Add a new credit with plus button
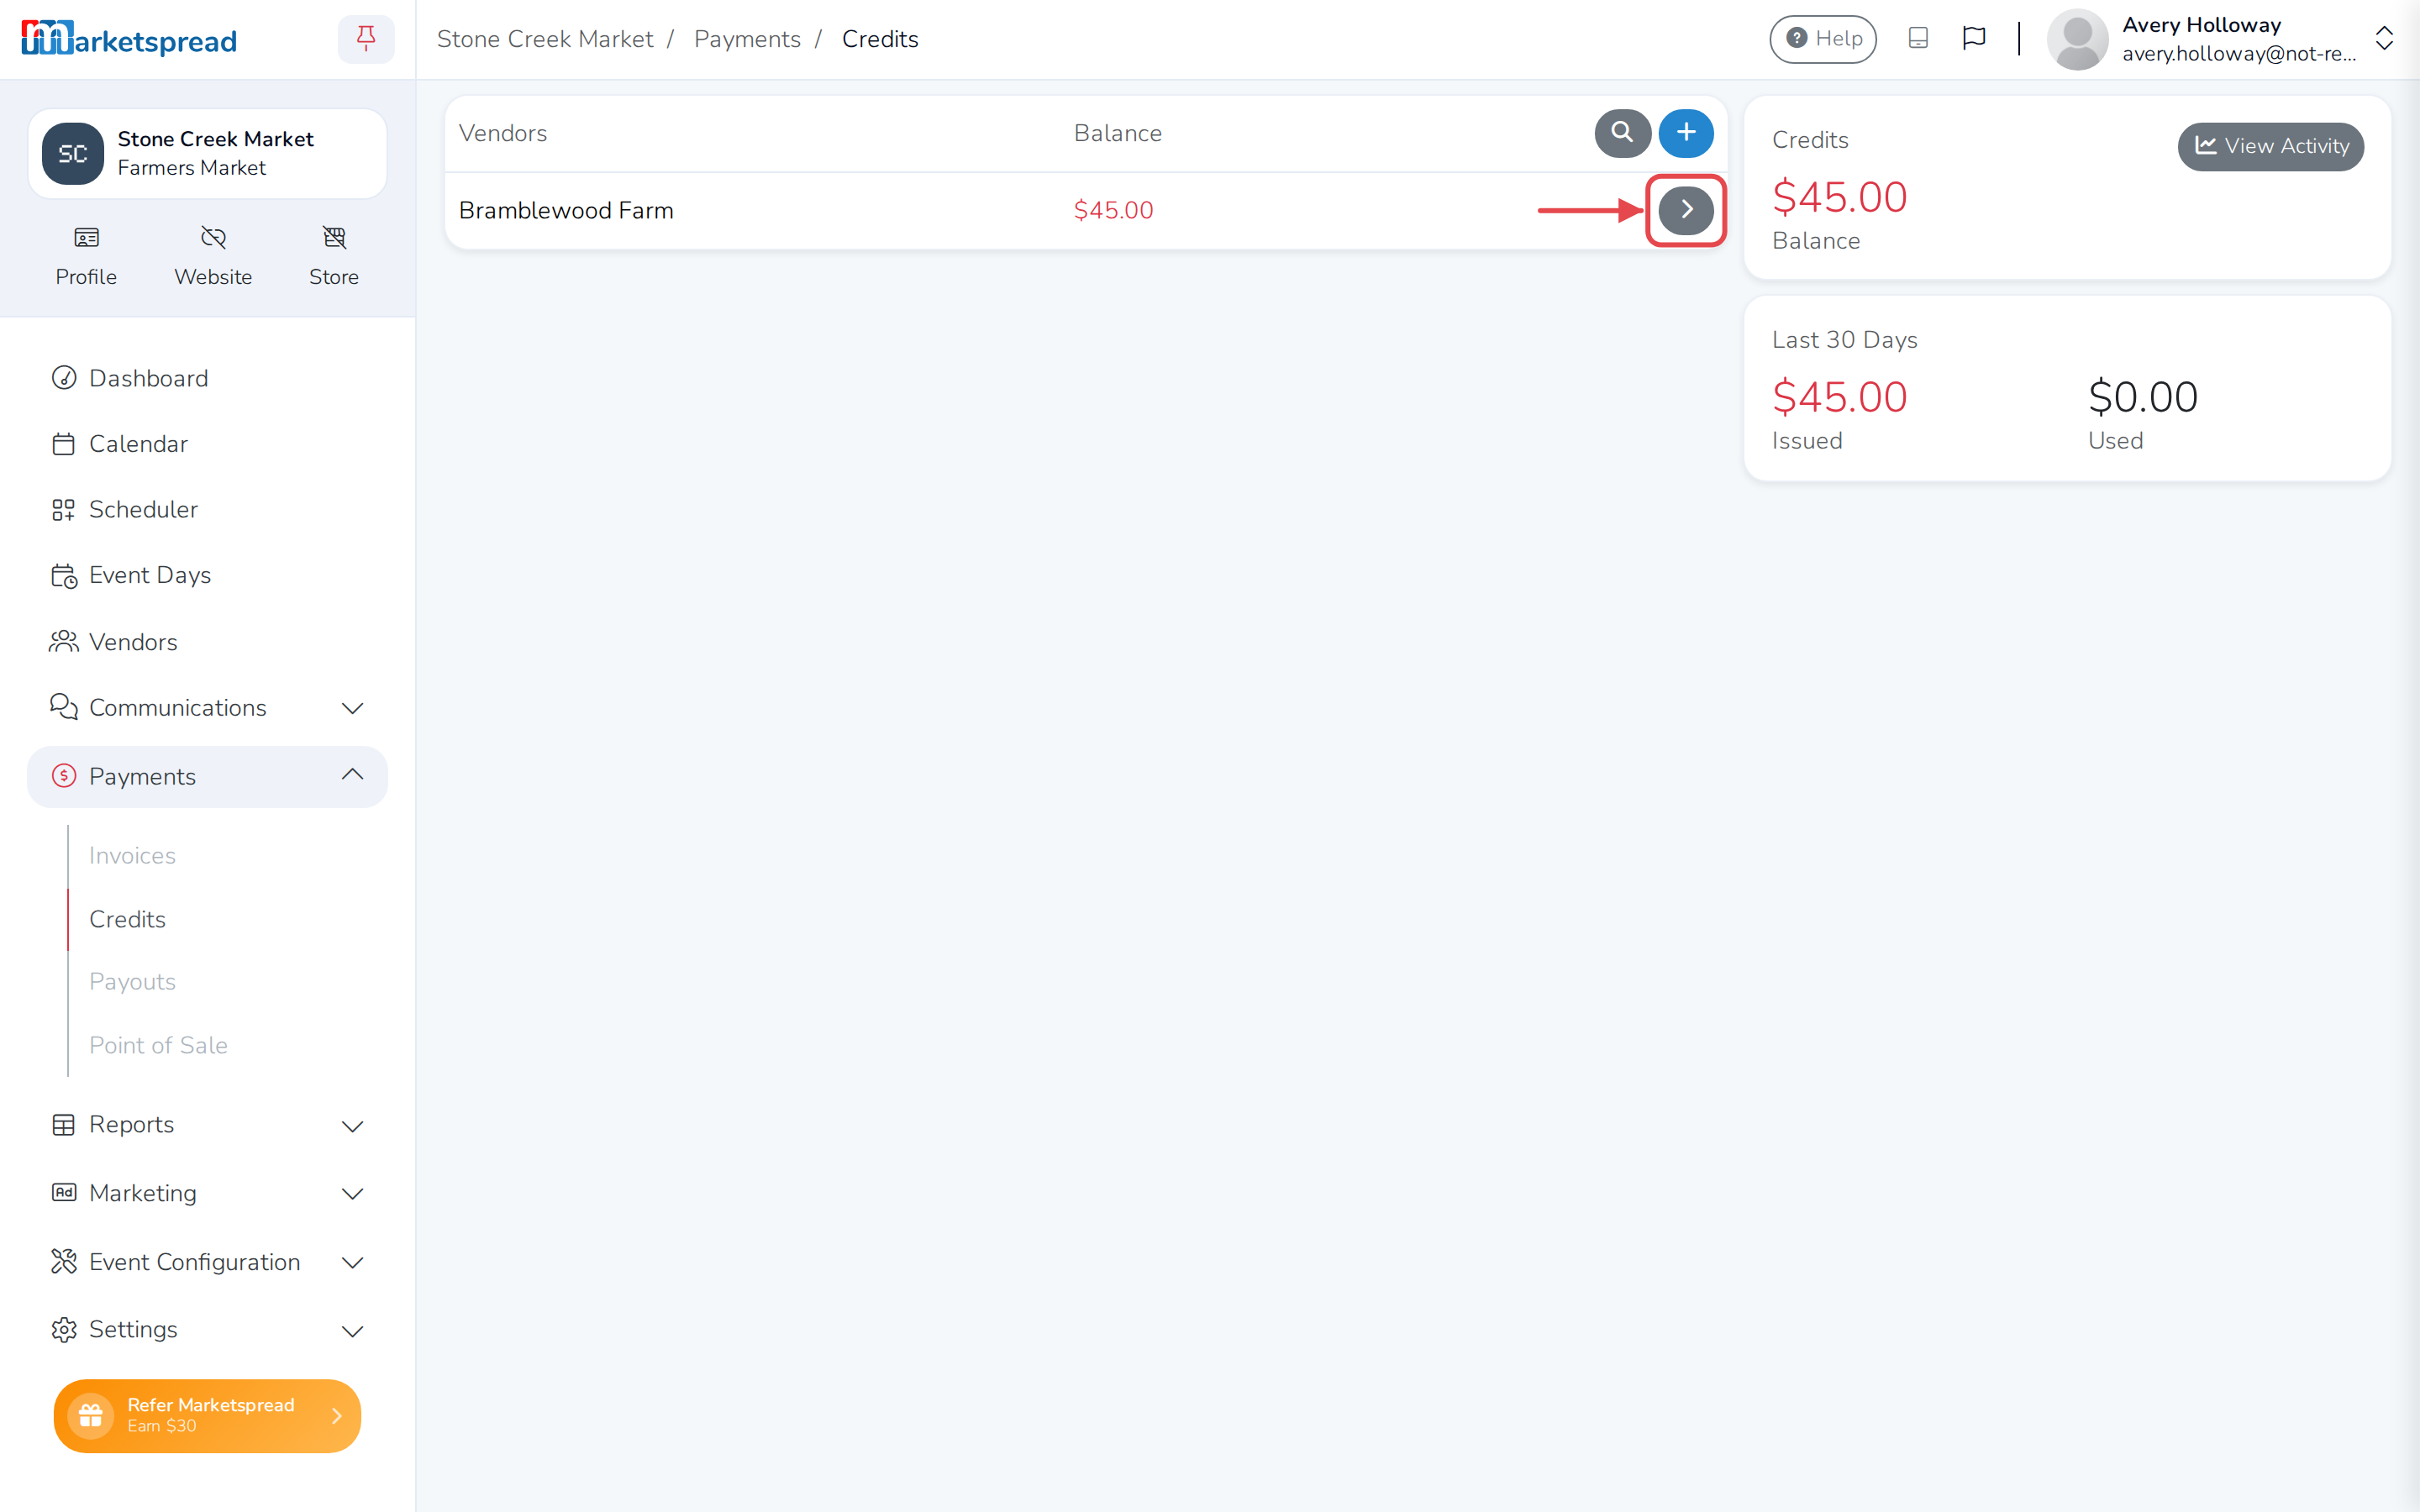2420x1512 pixels. pyautogui.click(x=1686, y=133)
